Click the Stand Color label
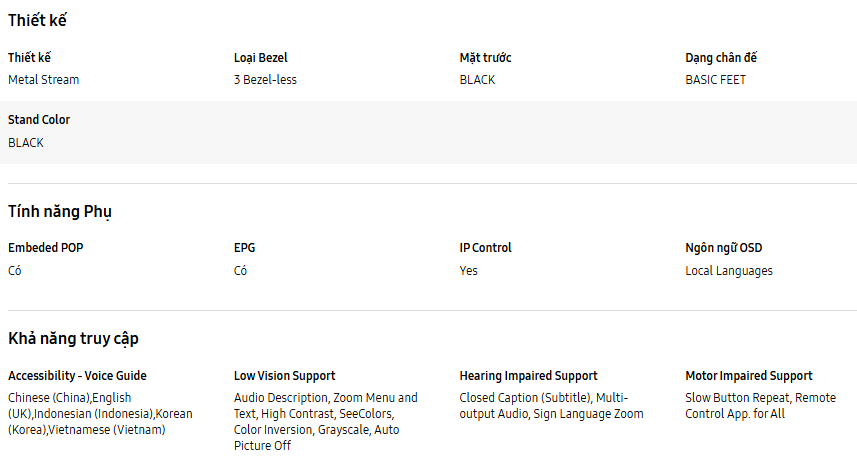857x471 pixels. click(39, 120)
